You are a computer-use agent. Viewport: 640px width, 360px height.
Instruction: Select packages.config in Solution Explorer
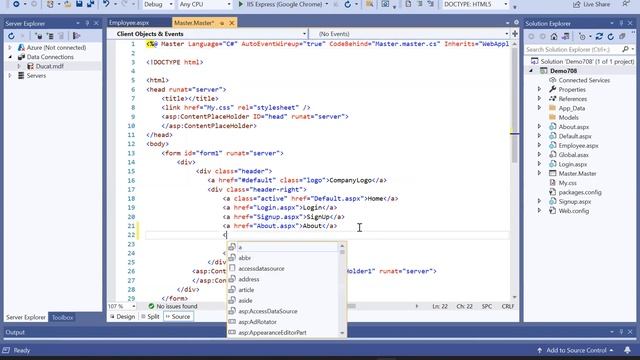(580, 192)
